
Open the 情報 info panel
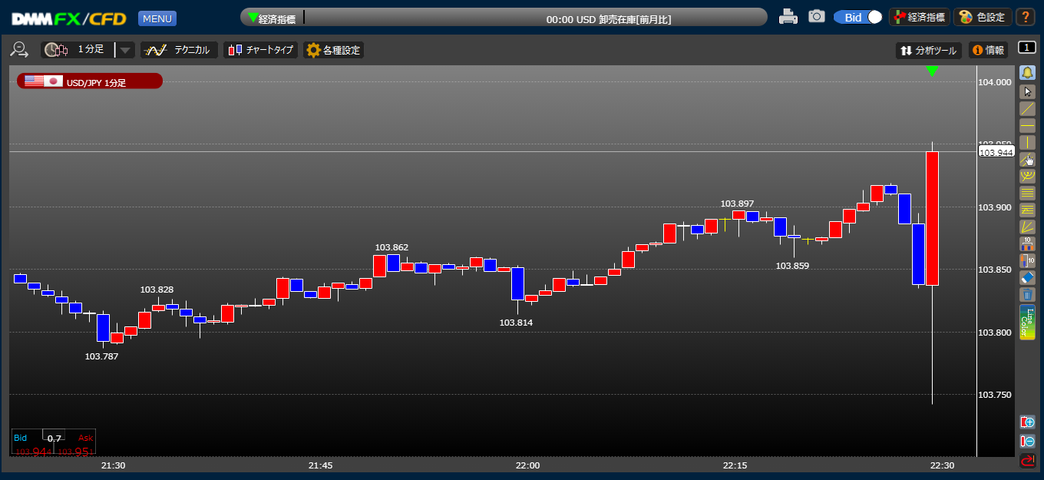pyautogui.click(x=988, y=51)
